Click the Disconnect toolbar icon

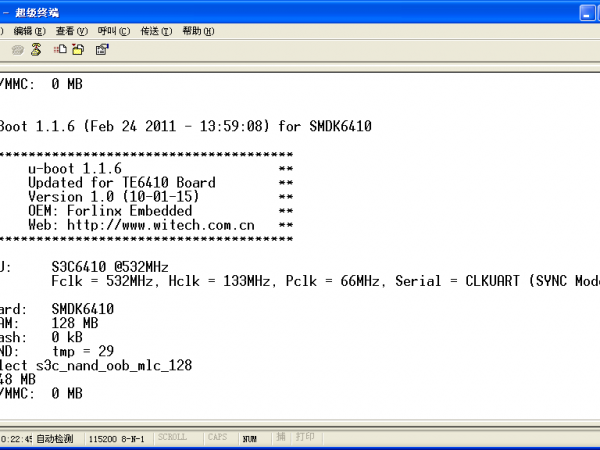[36, 49]
